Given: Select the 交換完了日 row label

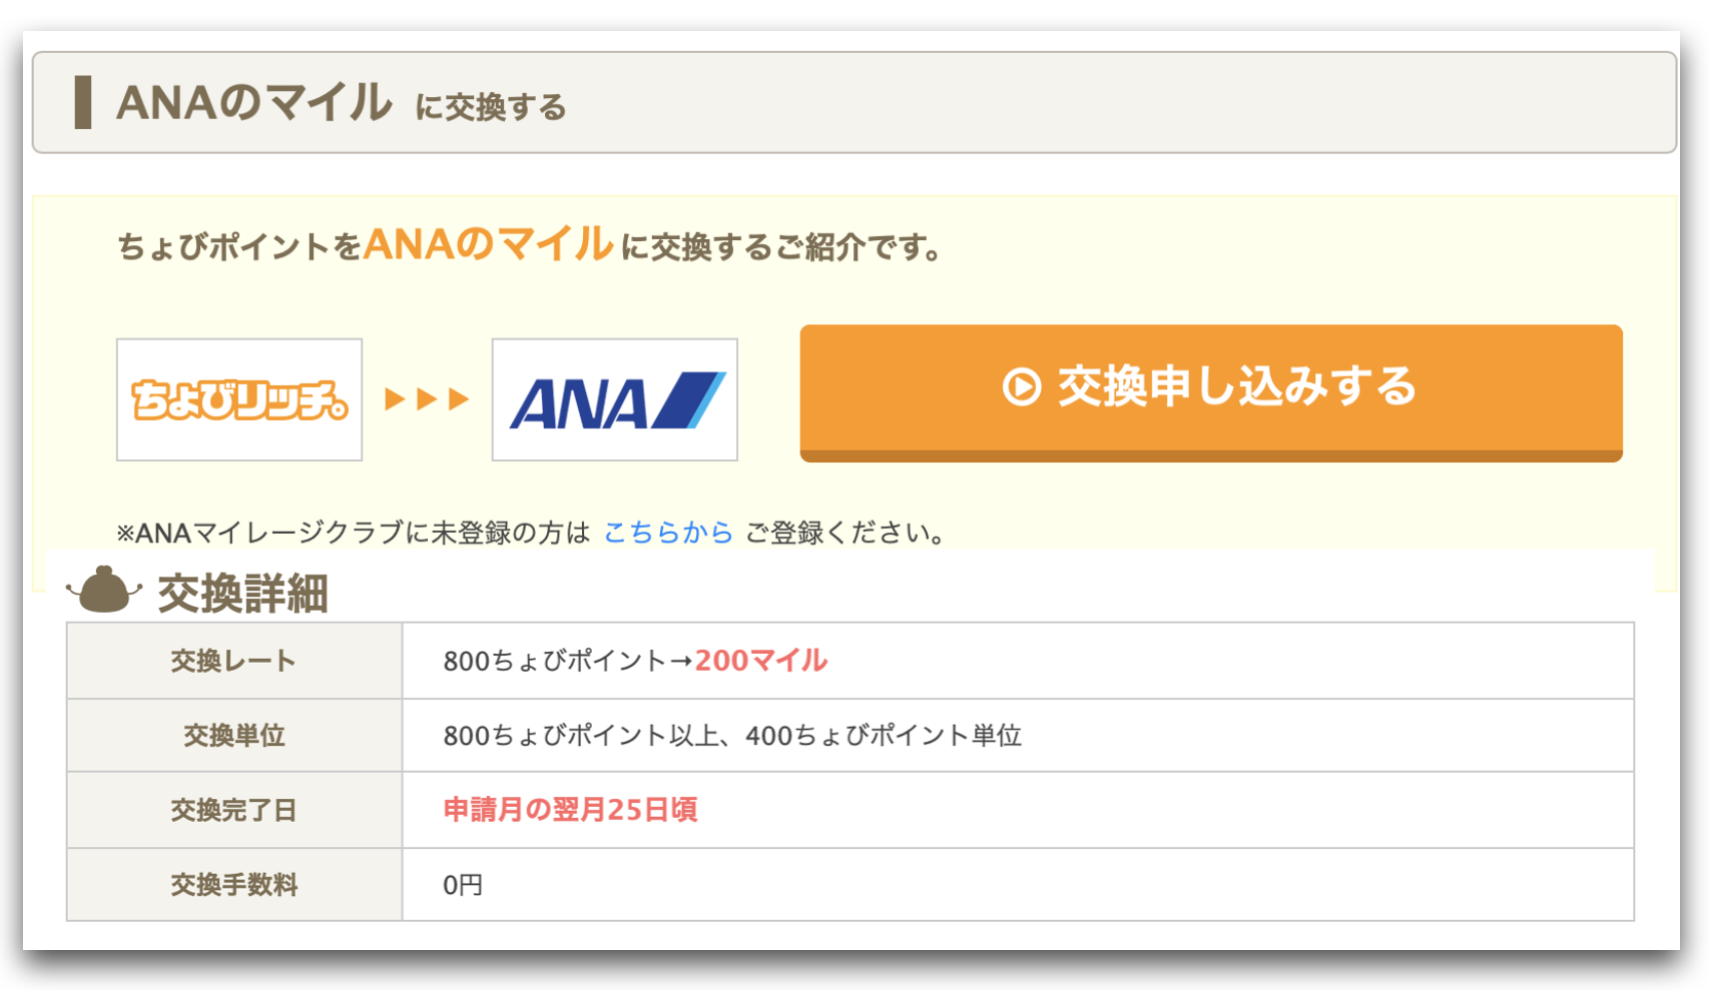Looking at the screenshot, I should 234,810.
